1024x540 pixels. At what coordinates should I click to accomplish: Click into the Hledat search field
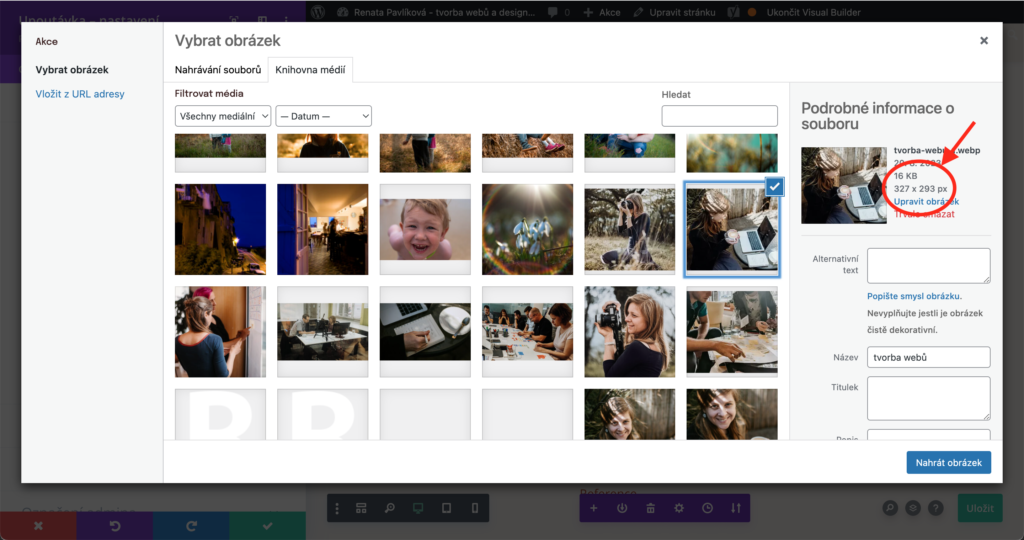tap(719, 116)
